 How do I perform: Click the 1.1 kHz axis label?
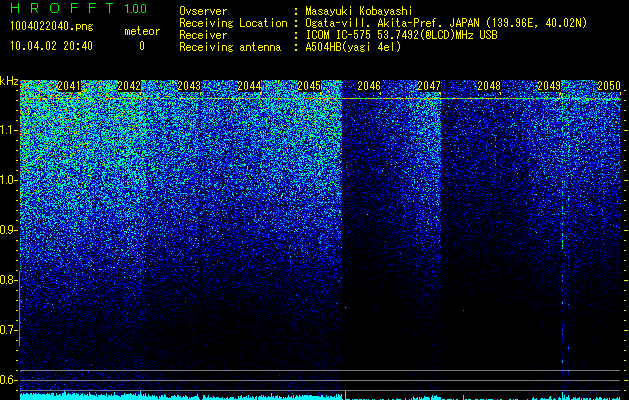(x=9, y=130)
